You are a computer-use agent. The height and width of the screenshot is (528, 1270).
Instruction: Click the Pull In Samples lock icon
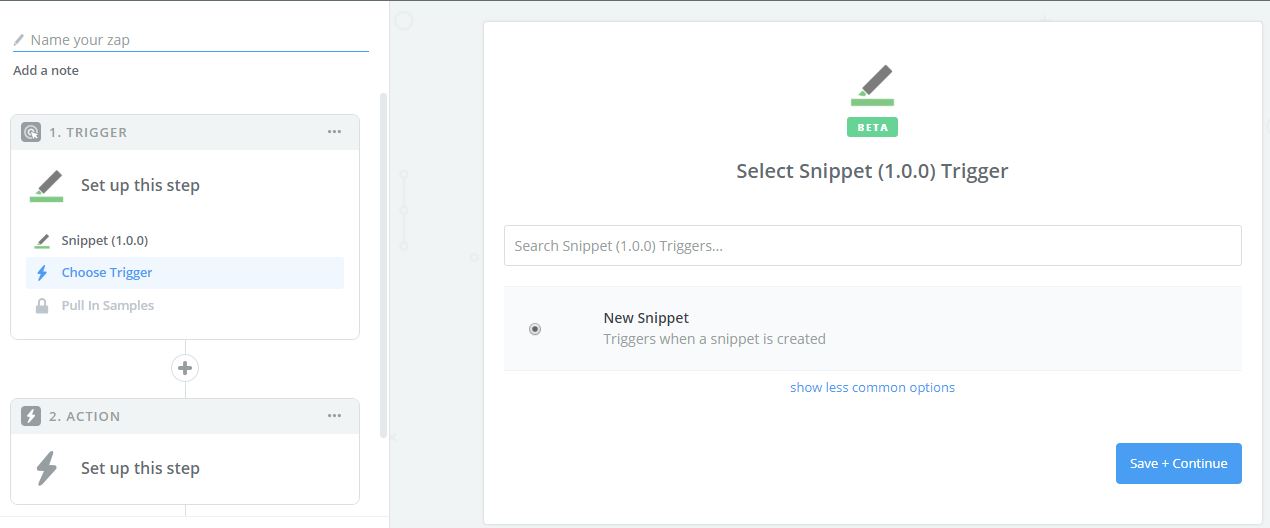pyautogui.click(x=42, y=306)
